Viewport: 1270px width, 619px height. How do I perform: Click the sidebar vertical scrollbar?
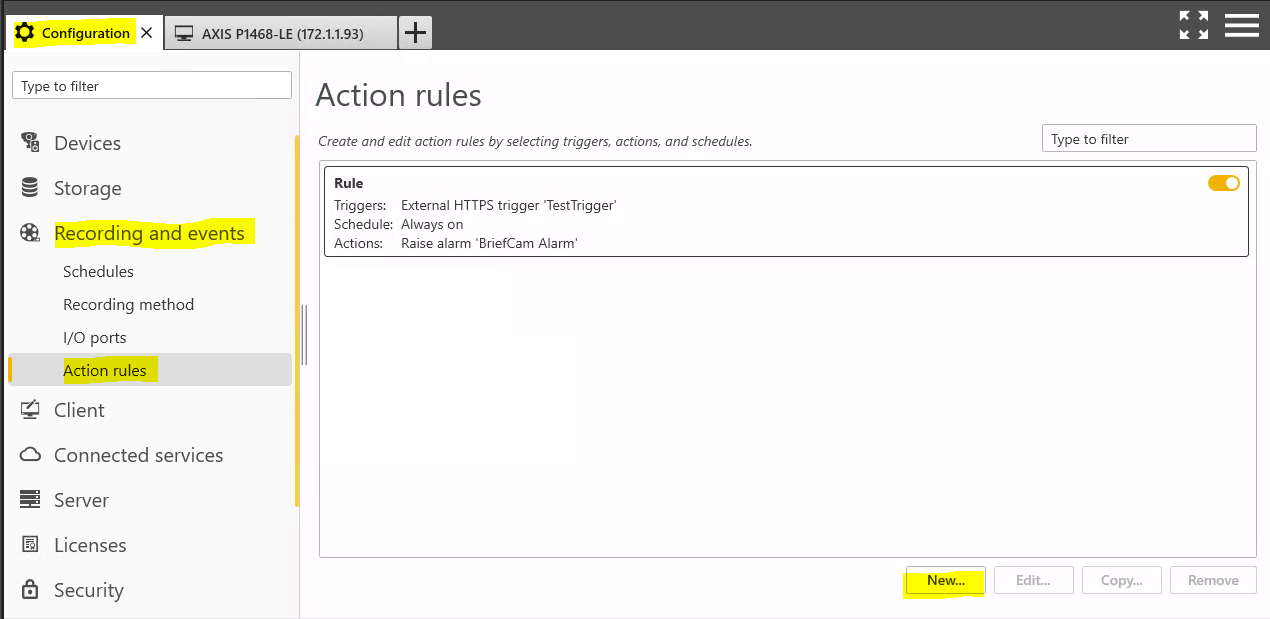(296, 320)
